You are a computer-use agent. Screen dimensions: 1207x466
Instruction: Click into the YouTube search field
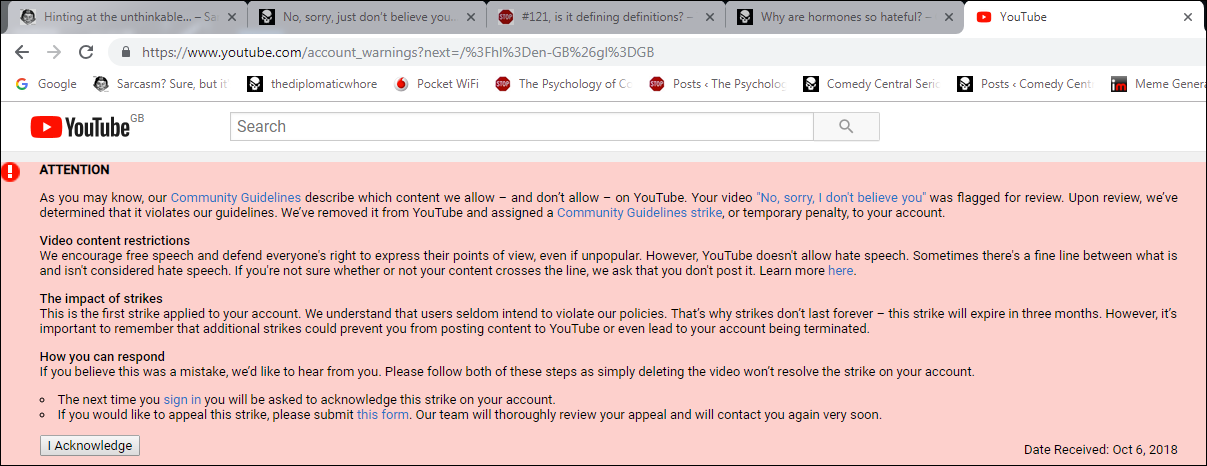click(x=520, y=126)
